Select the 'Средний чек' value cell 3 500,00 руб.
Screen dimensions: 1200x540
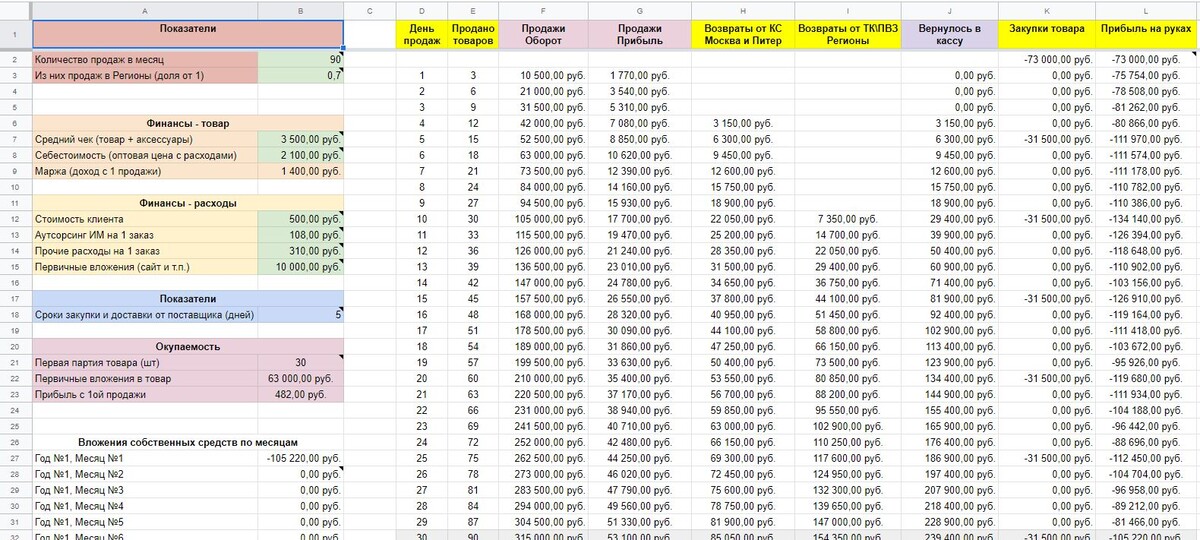(x=301, y=139)
